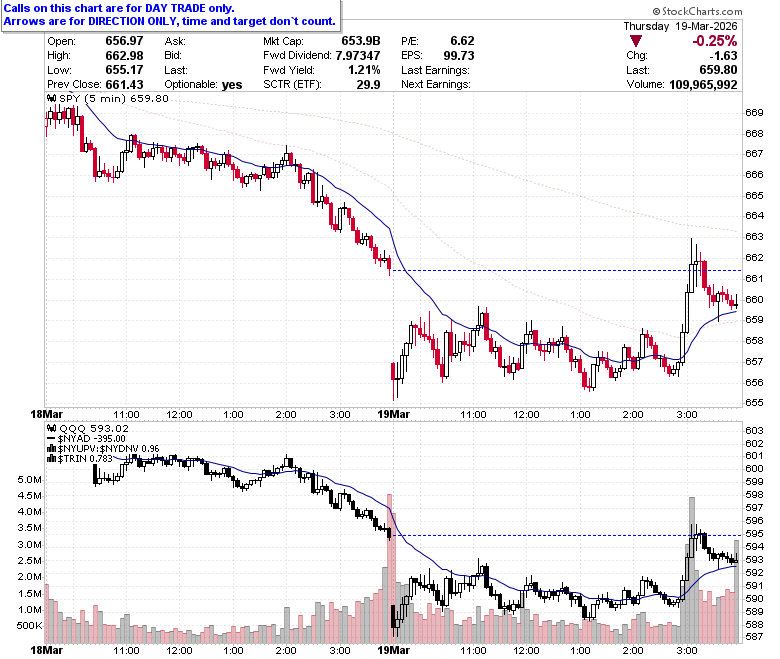Screen dimensions: 780x659
Task: Click the line icon beside $NYAD legend
Action: 51,439
